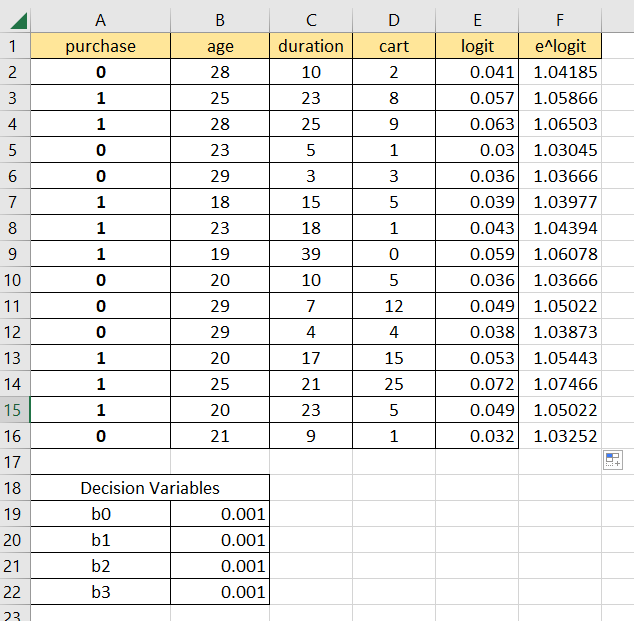634x621 pixels.
Task: Select e^logit cell 1.03045
Action: (560, 150)
